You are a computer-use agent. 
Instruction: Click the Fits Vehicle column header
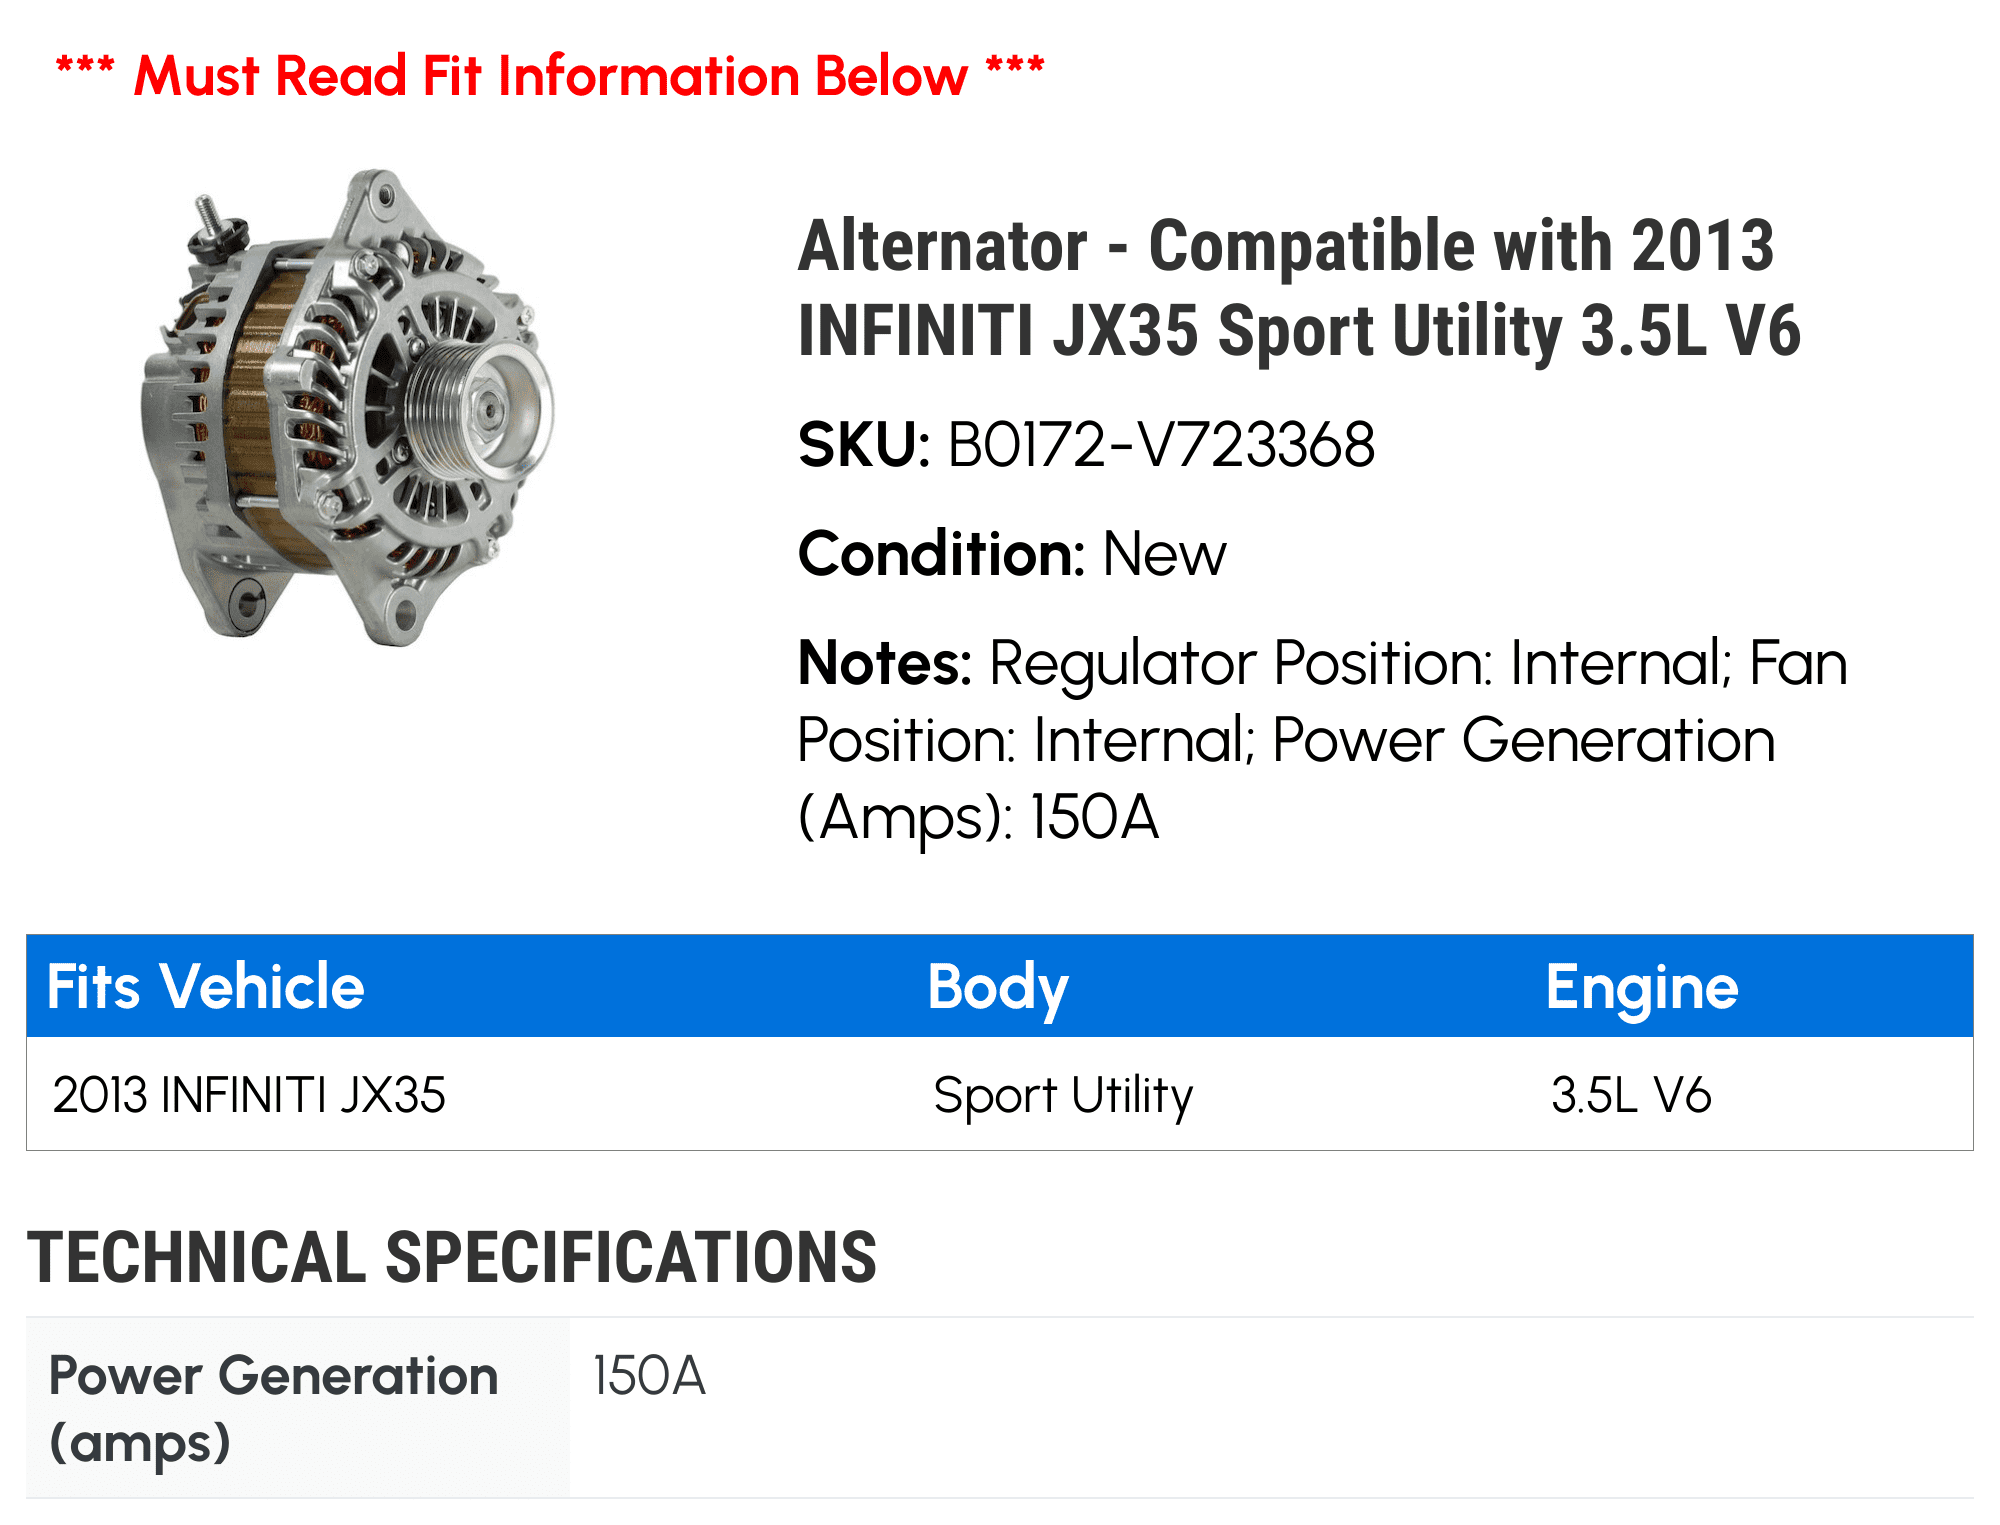tap(206, 987)
